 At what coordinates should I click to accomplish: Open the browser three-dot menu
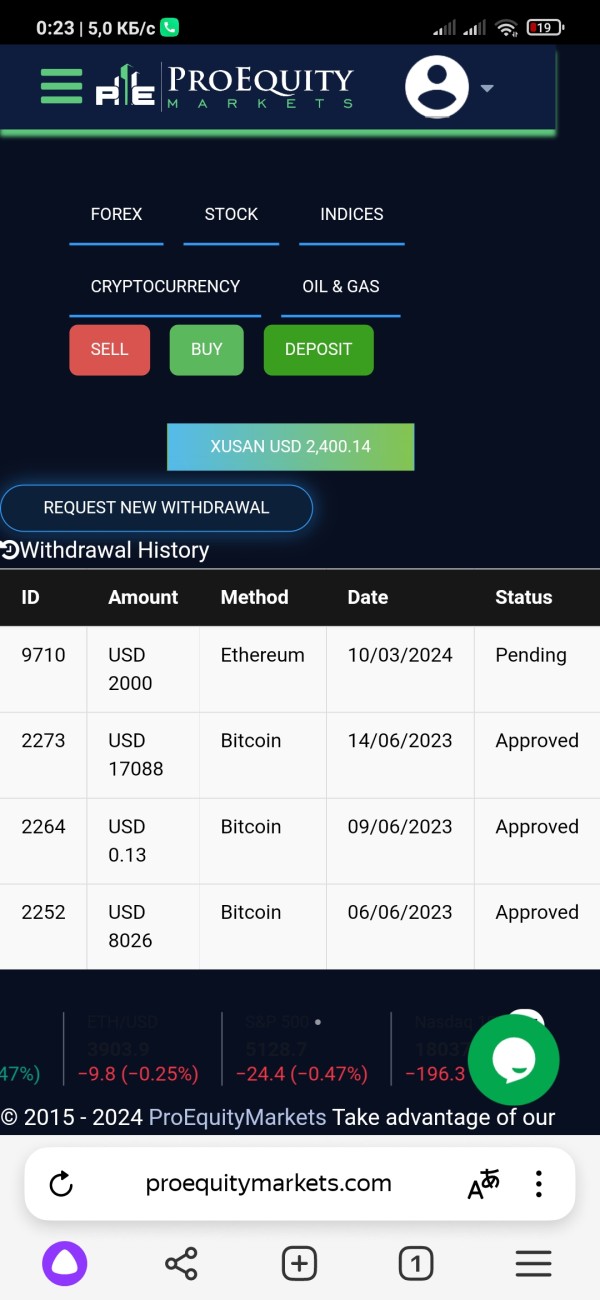tap(539, 1184)
